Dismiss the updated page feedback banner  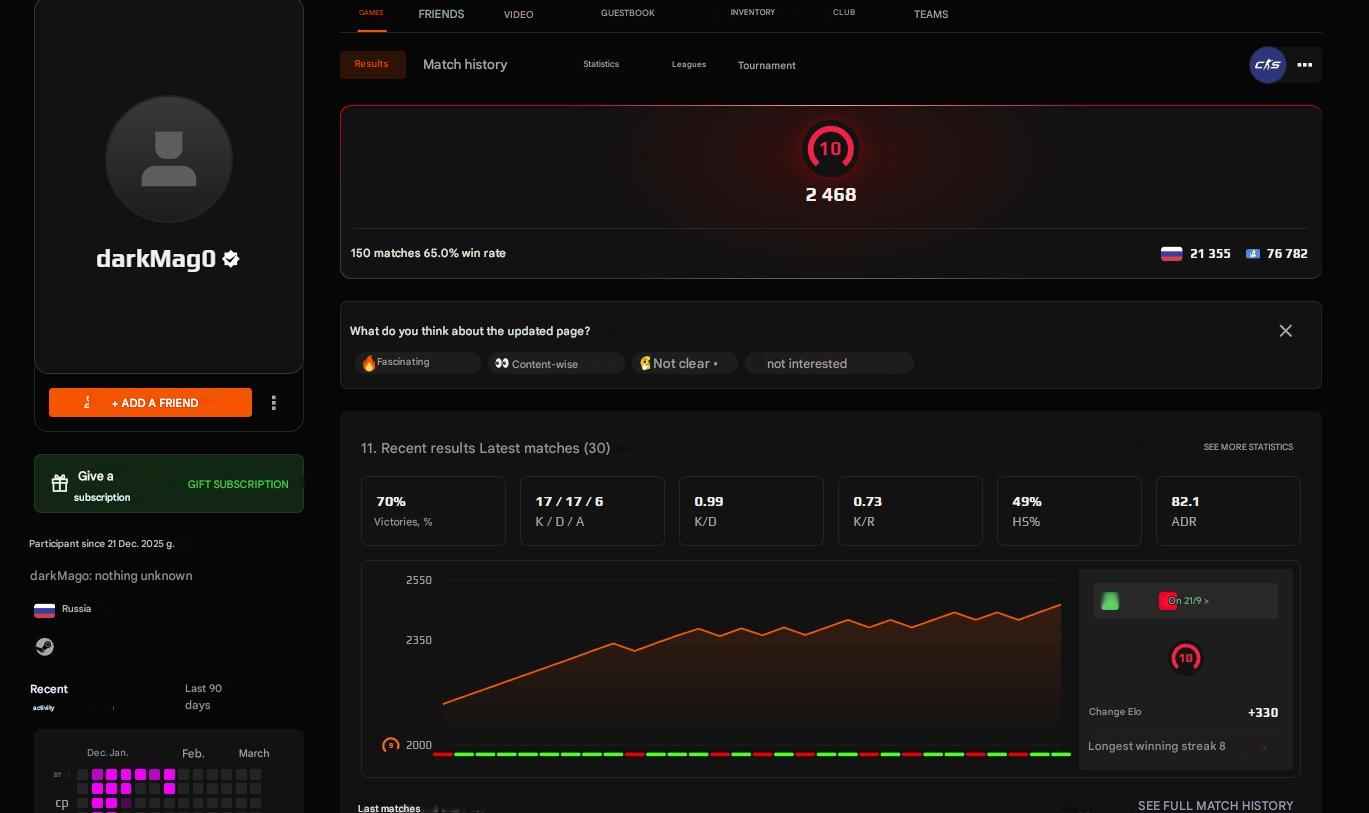pyautogui.click(x=1285, y=330)
